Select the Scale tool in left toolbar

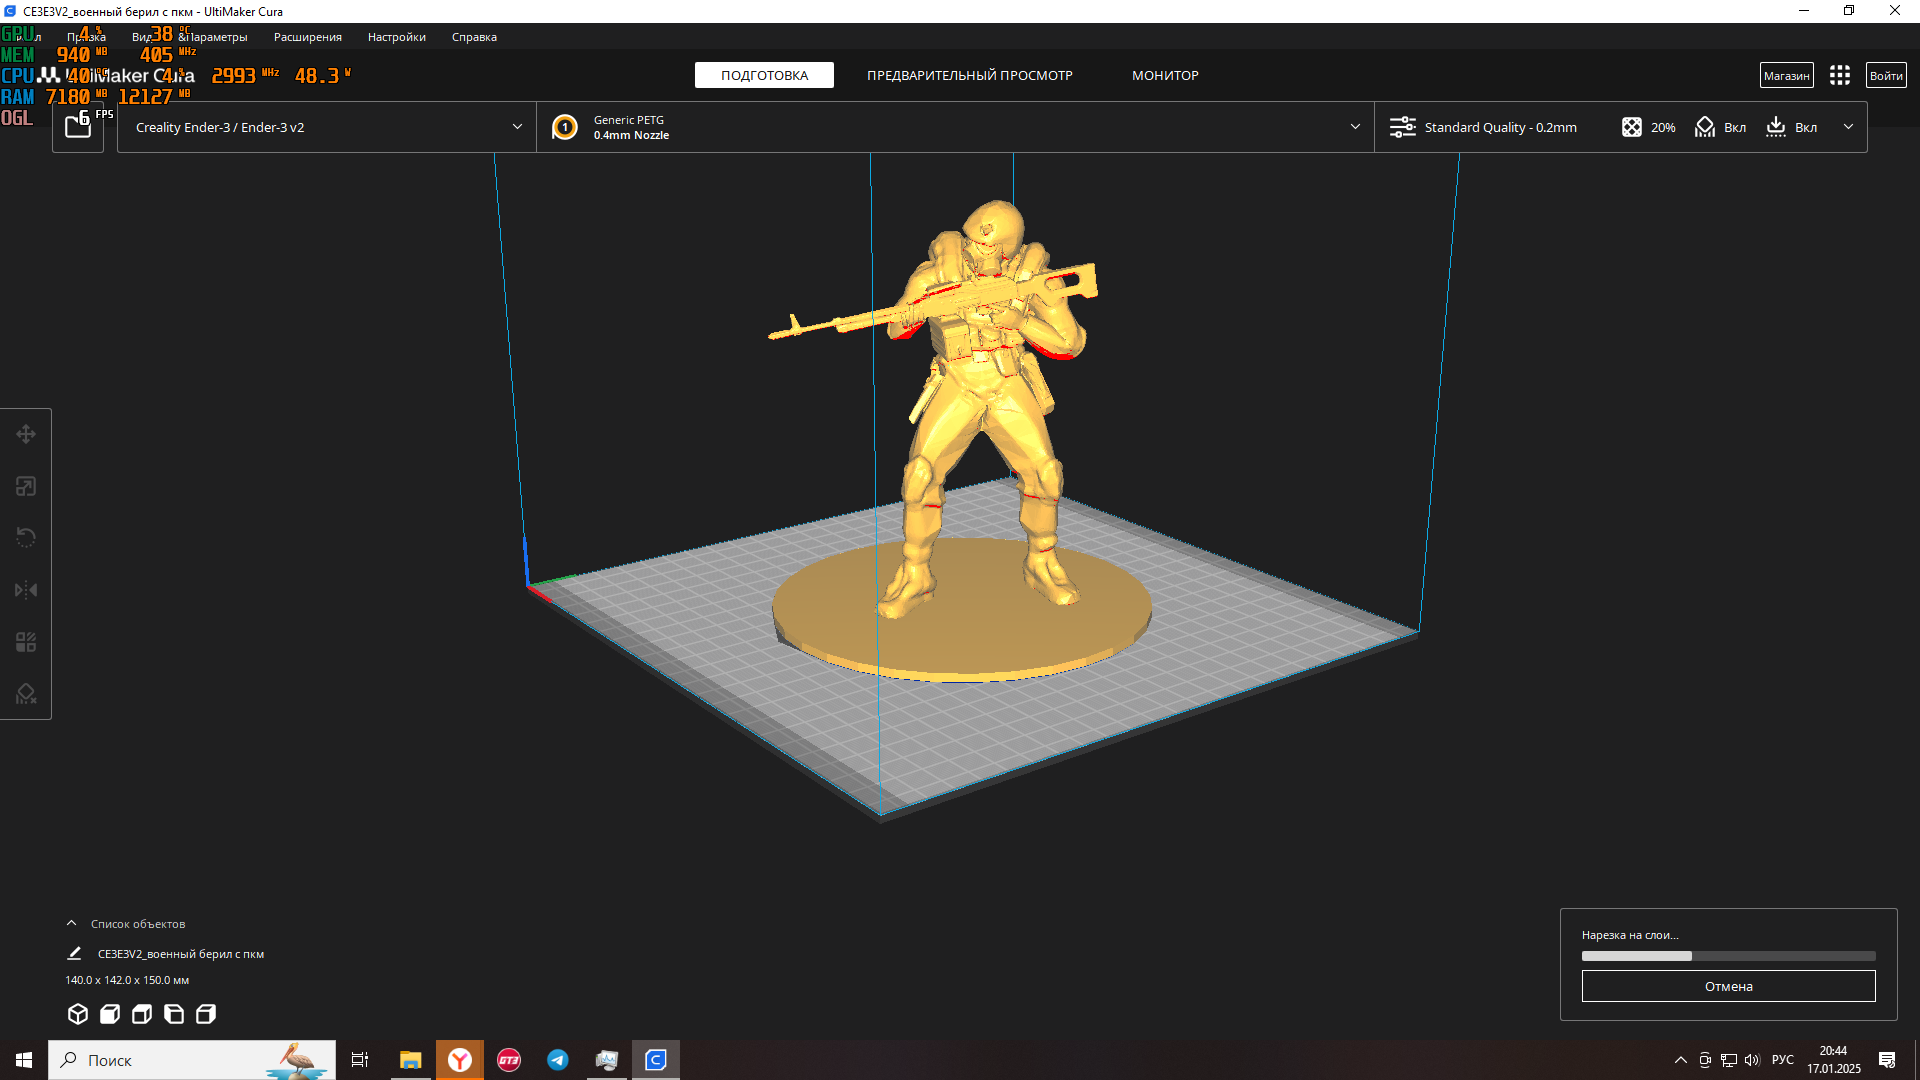[26, 486]
